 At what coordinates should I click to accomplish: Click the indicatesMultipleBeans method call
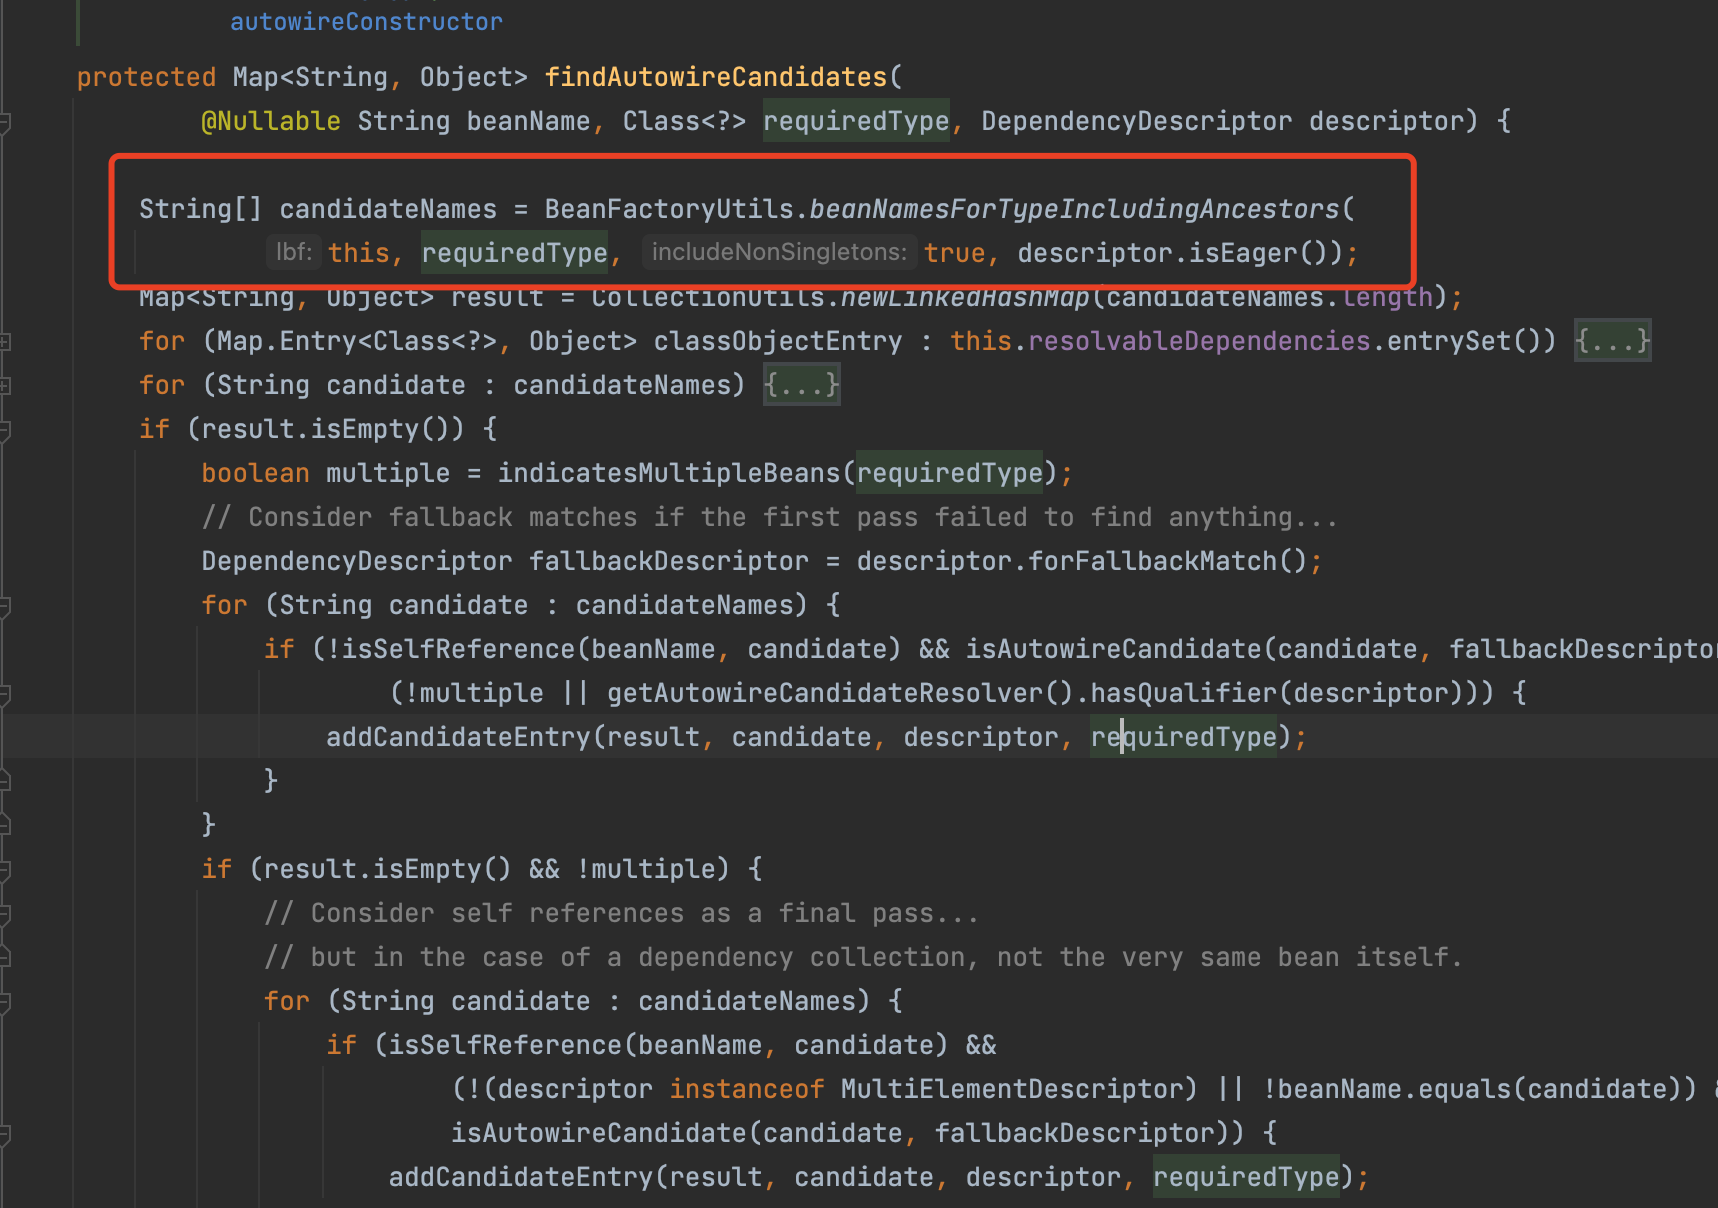click(x=669, y=473)
